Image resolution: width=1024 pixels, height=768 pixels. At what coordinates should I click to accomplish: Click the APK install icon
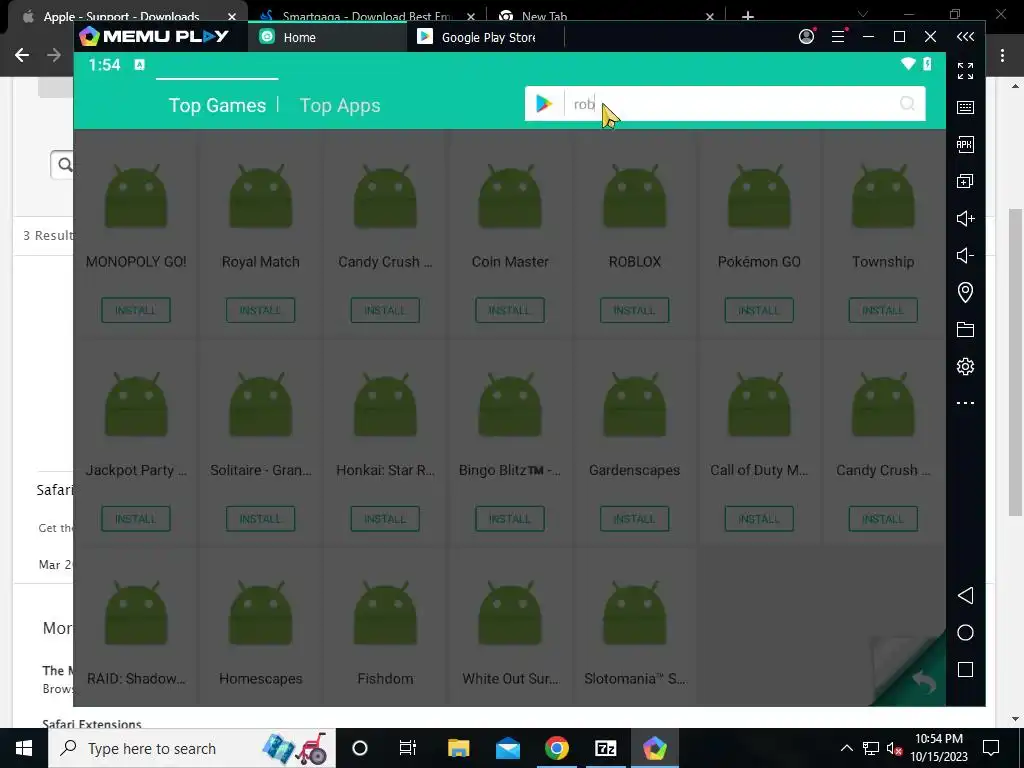coord(965,144)
